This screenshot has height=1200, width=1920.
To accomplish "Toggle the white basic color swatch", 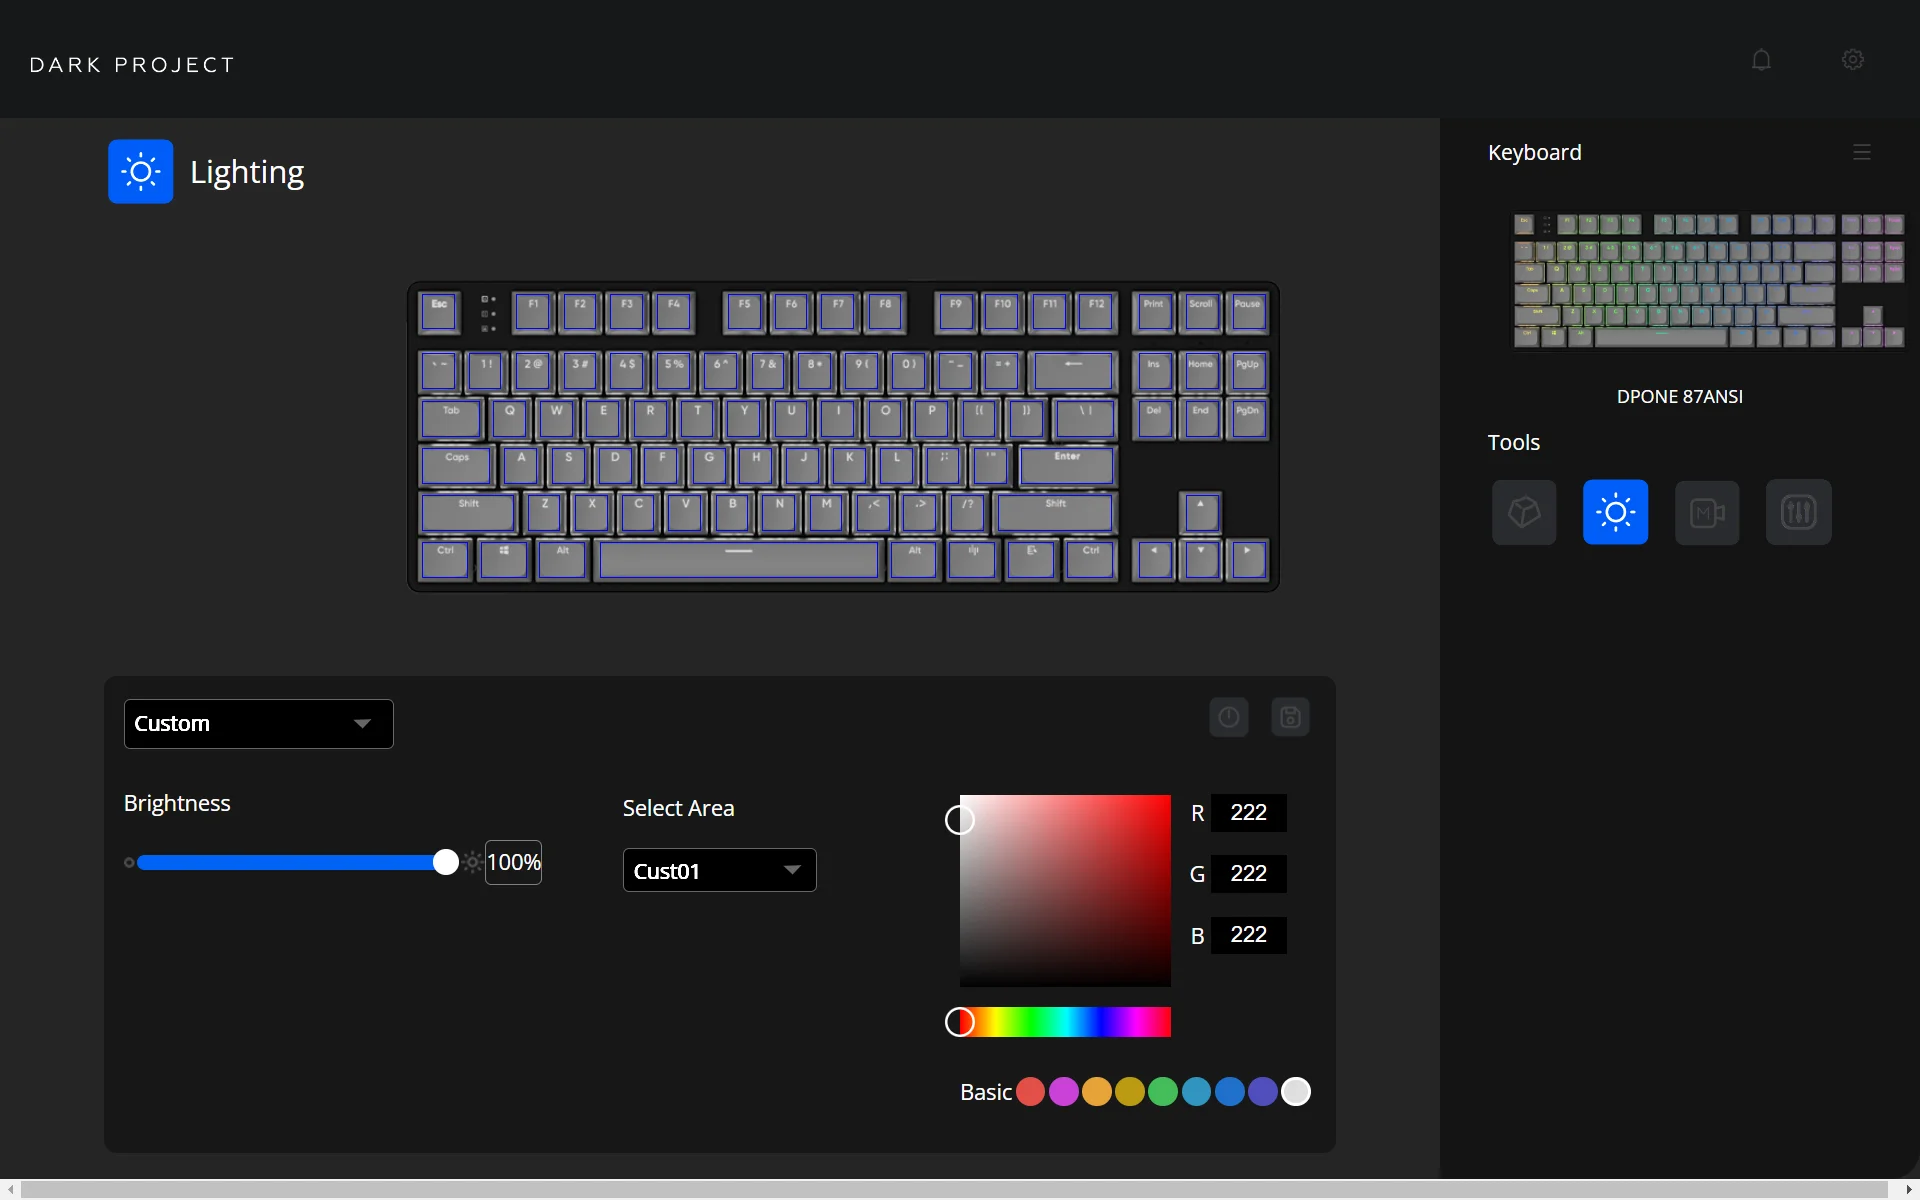I will (x=1295, y=1091).
